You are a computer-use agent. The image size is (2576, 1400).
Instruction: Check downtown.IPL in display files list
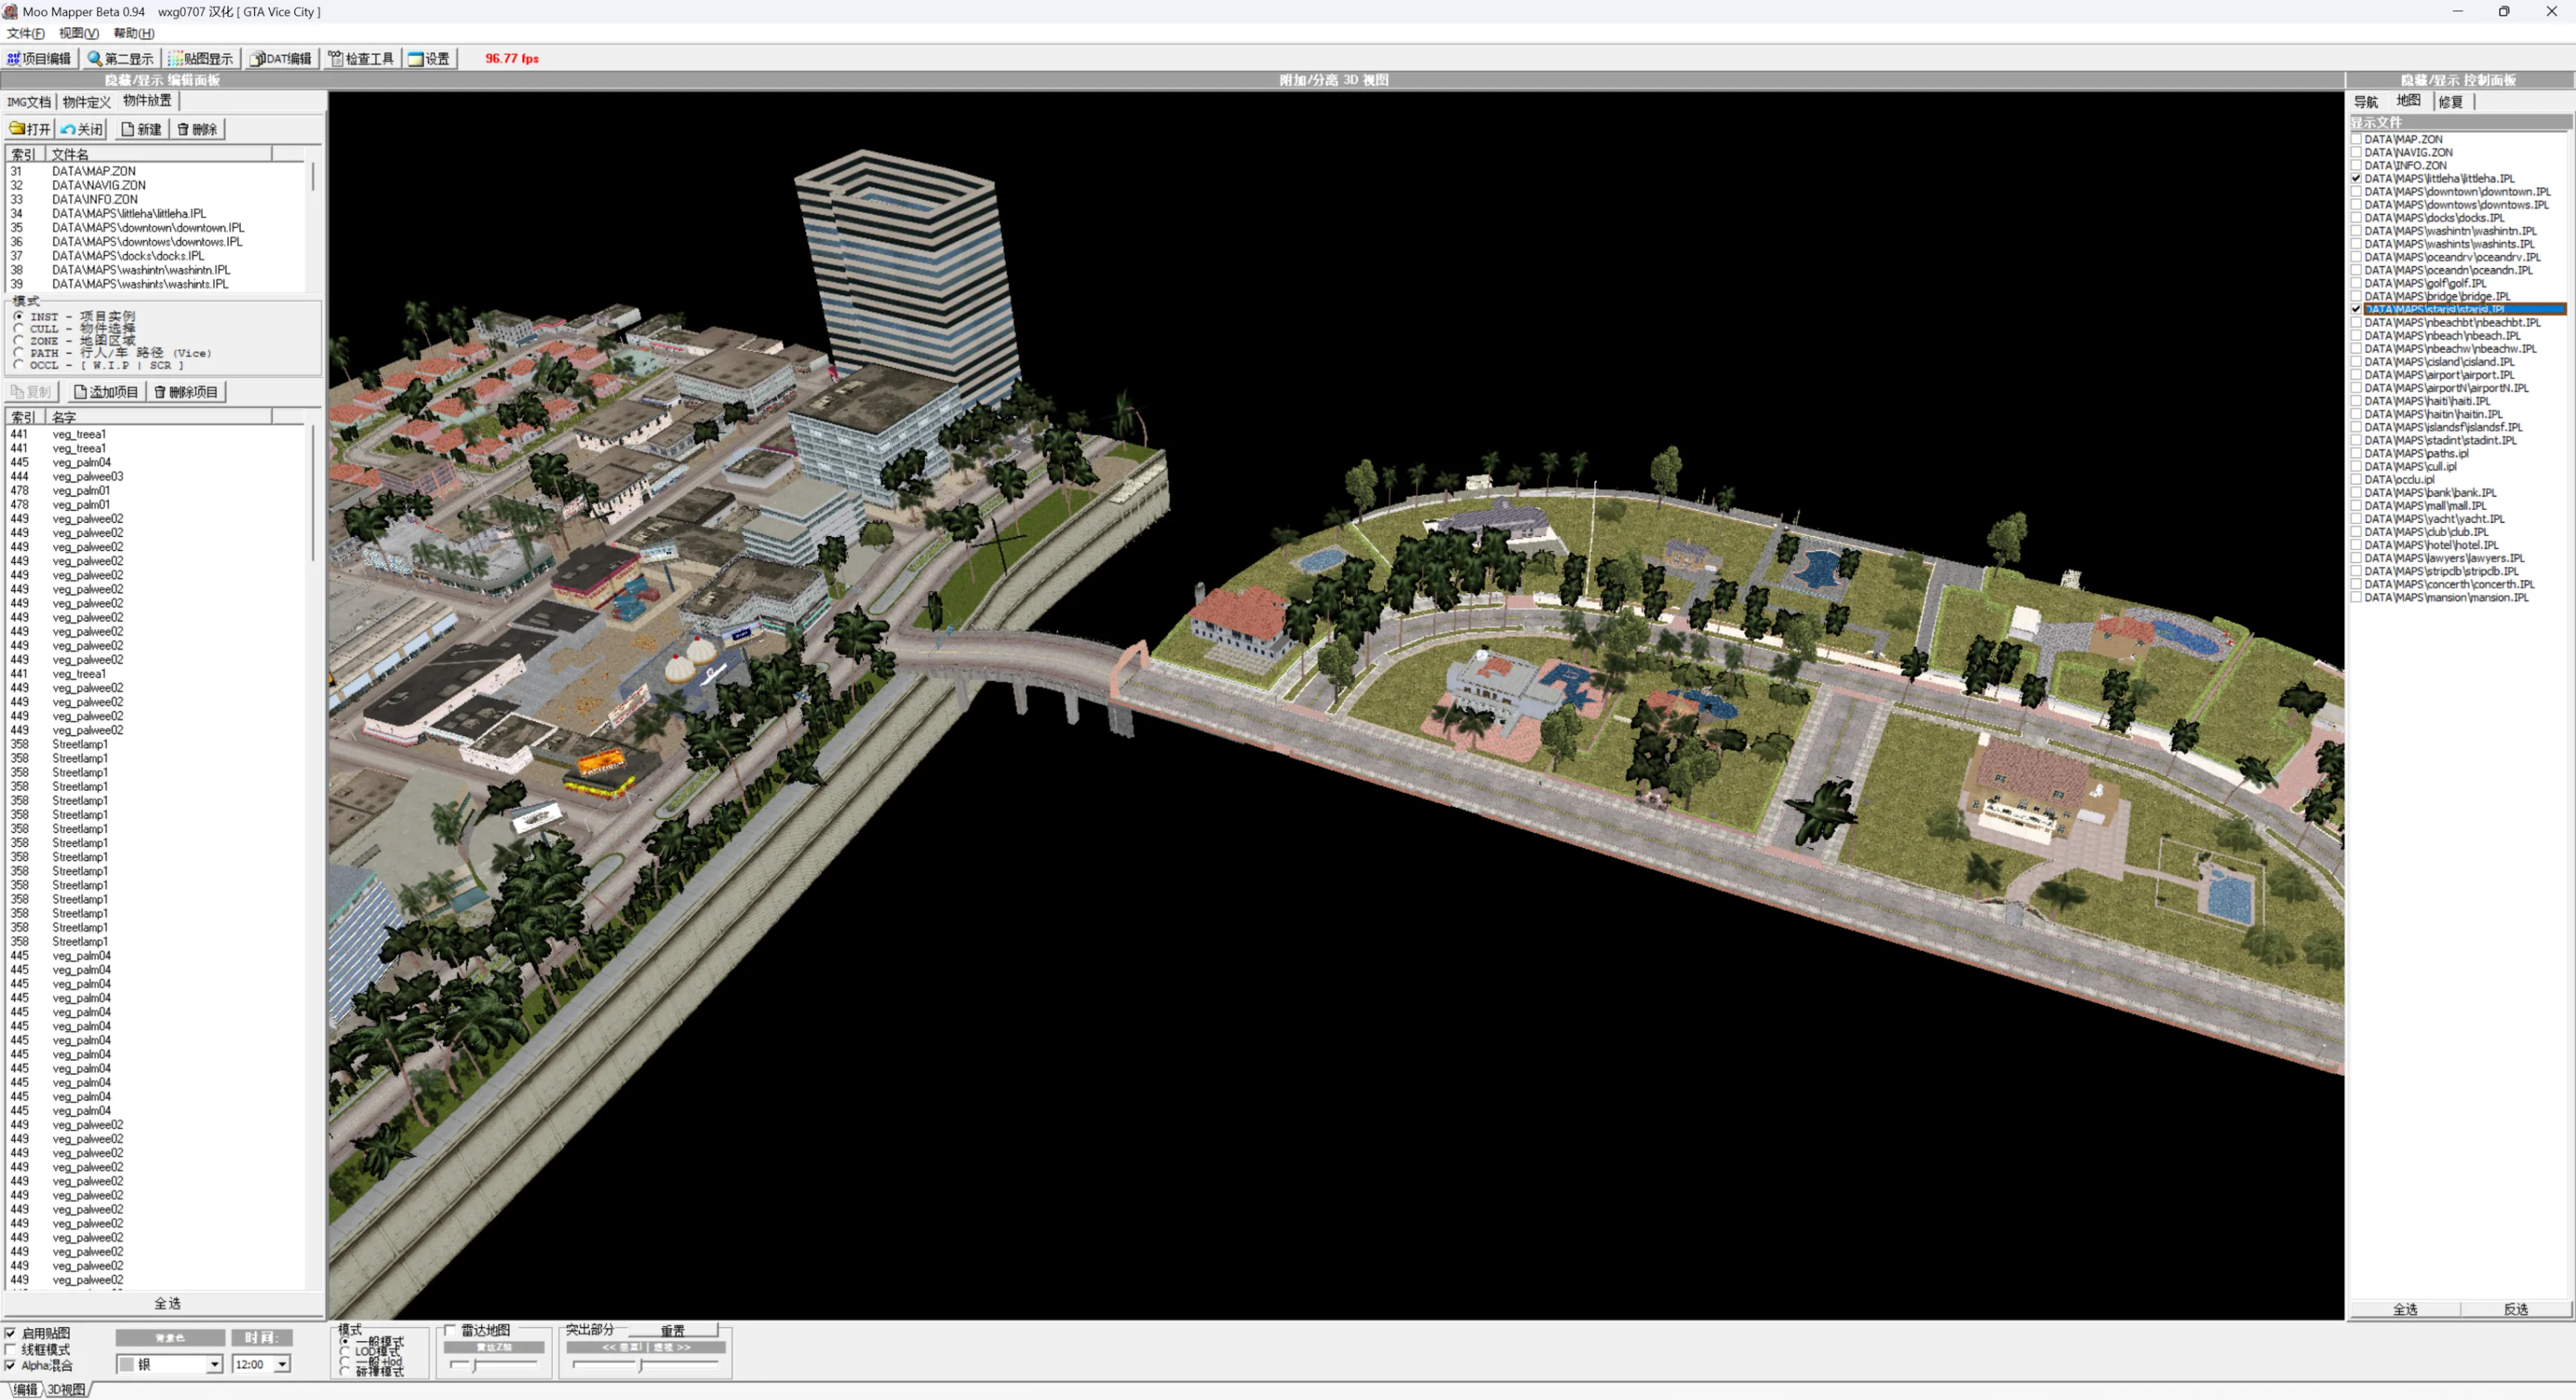point(2357,191)
